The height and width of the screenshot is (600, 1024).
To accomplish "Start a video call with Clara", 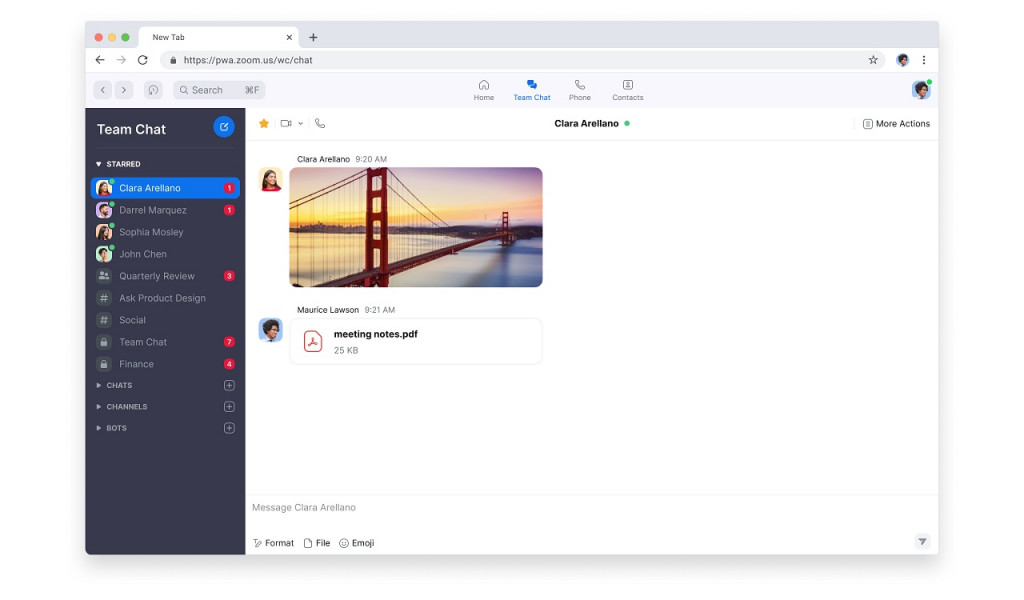I will [286, 124].
